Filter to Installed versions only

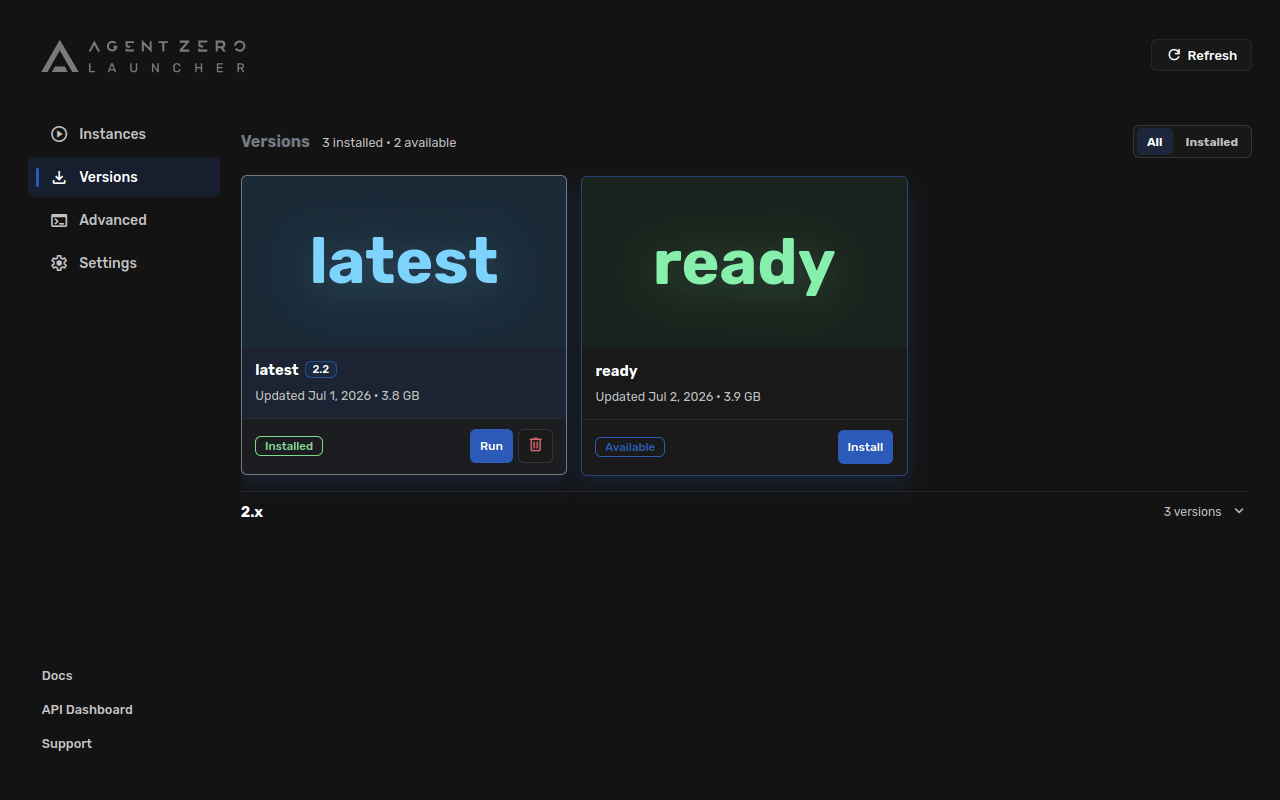[x=1211, y=142]
